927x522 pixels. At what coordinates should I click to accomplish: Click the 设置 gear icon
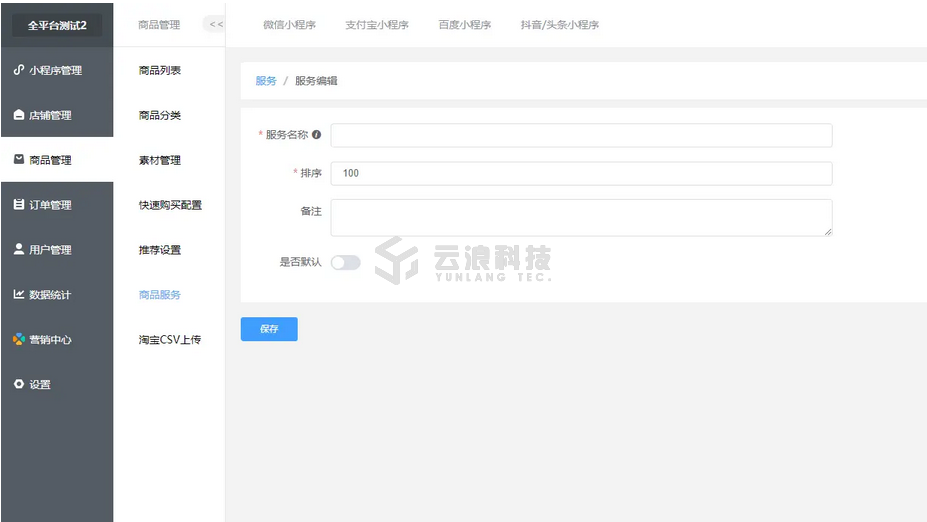click(x=18, y=385)
